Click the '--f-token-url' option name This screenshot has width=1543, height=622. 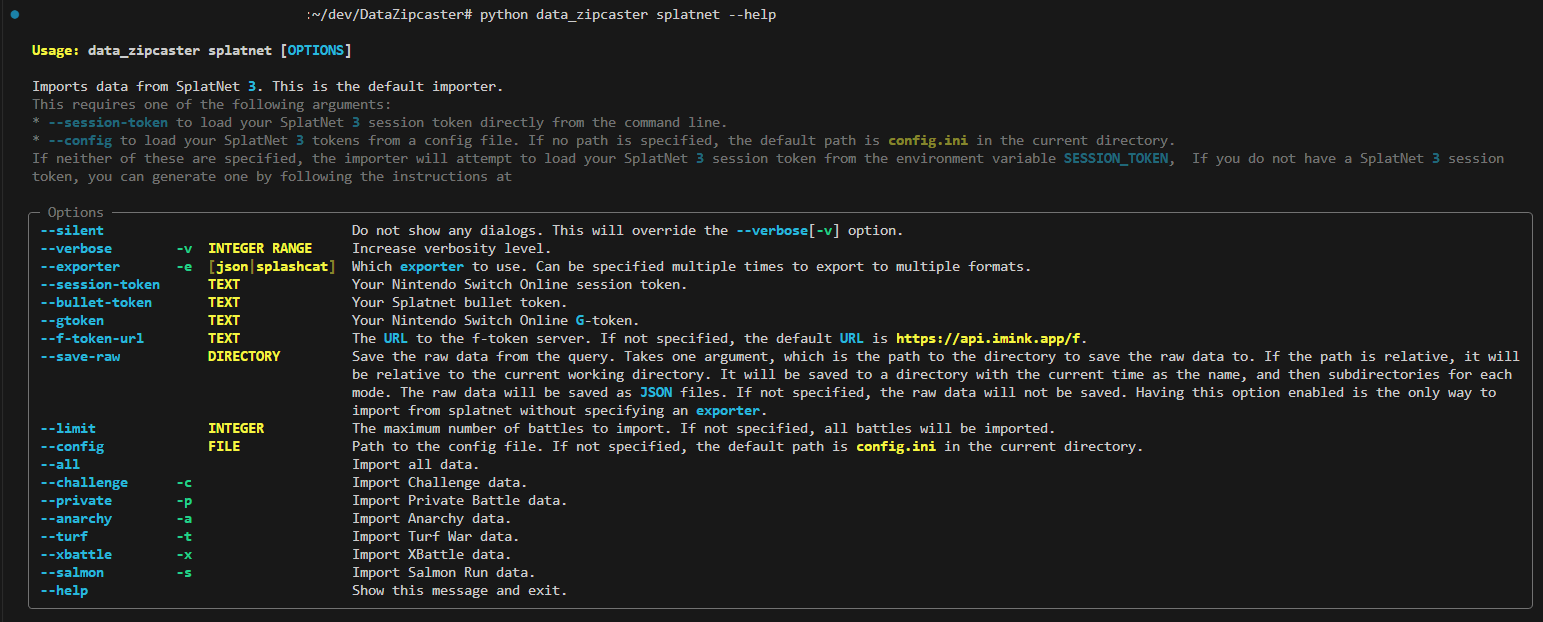coord(92,339)
